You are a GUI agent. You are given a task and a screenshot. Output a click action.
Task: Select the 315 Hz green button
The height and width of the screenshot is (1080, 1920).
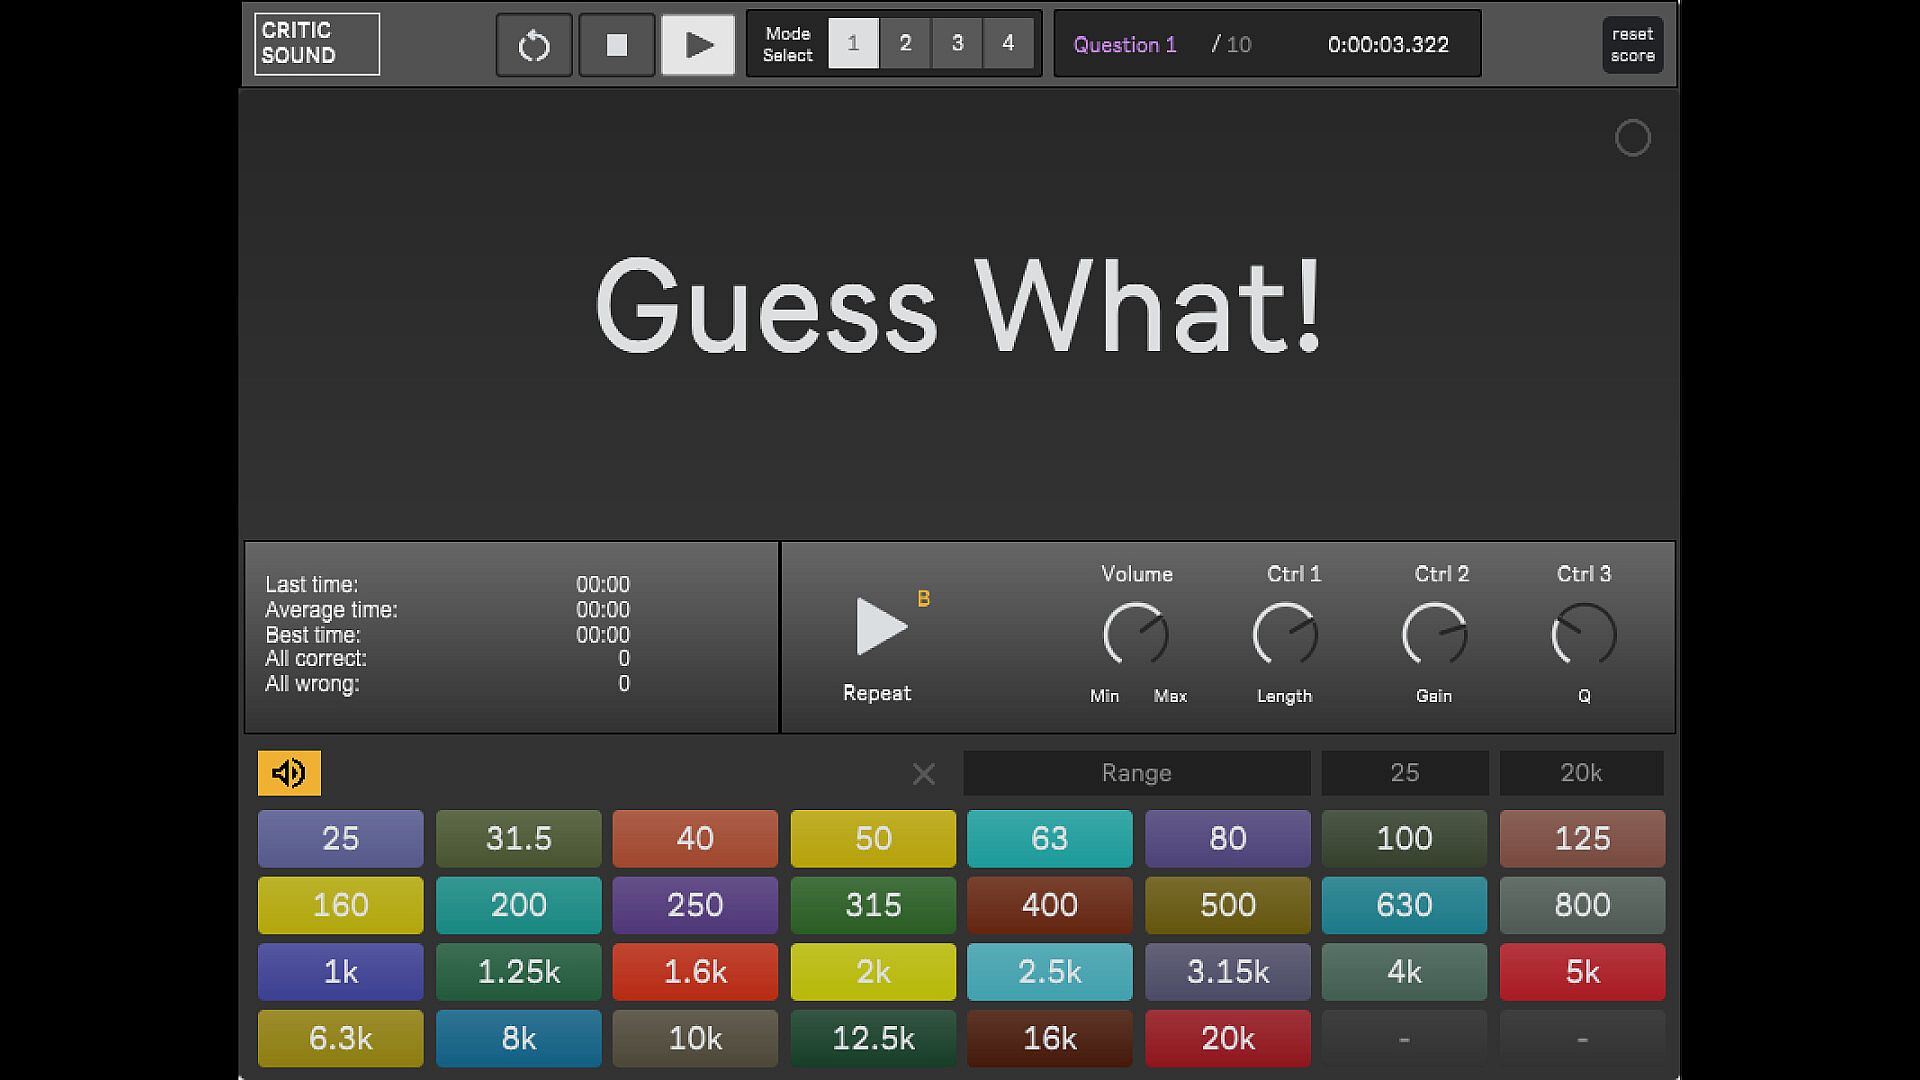(x=873, y=905)
